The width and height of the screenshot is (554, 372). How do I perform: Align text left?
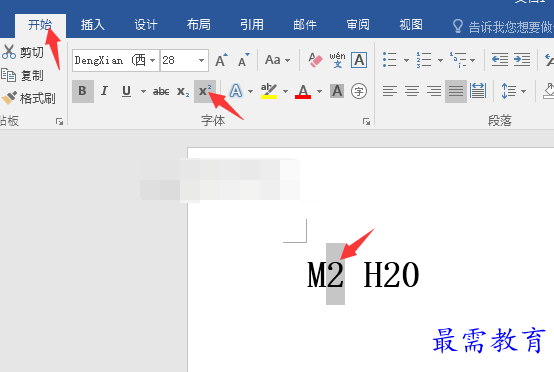390,91
